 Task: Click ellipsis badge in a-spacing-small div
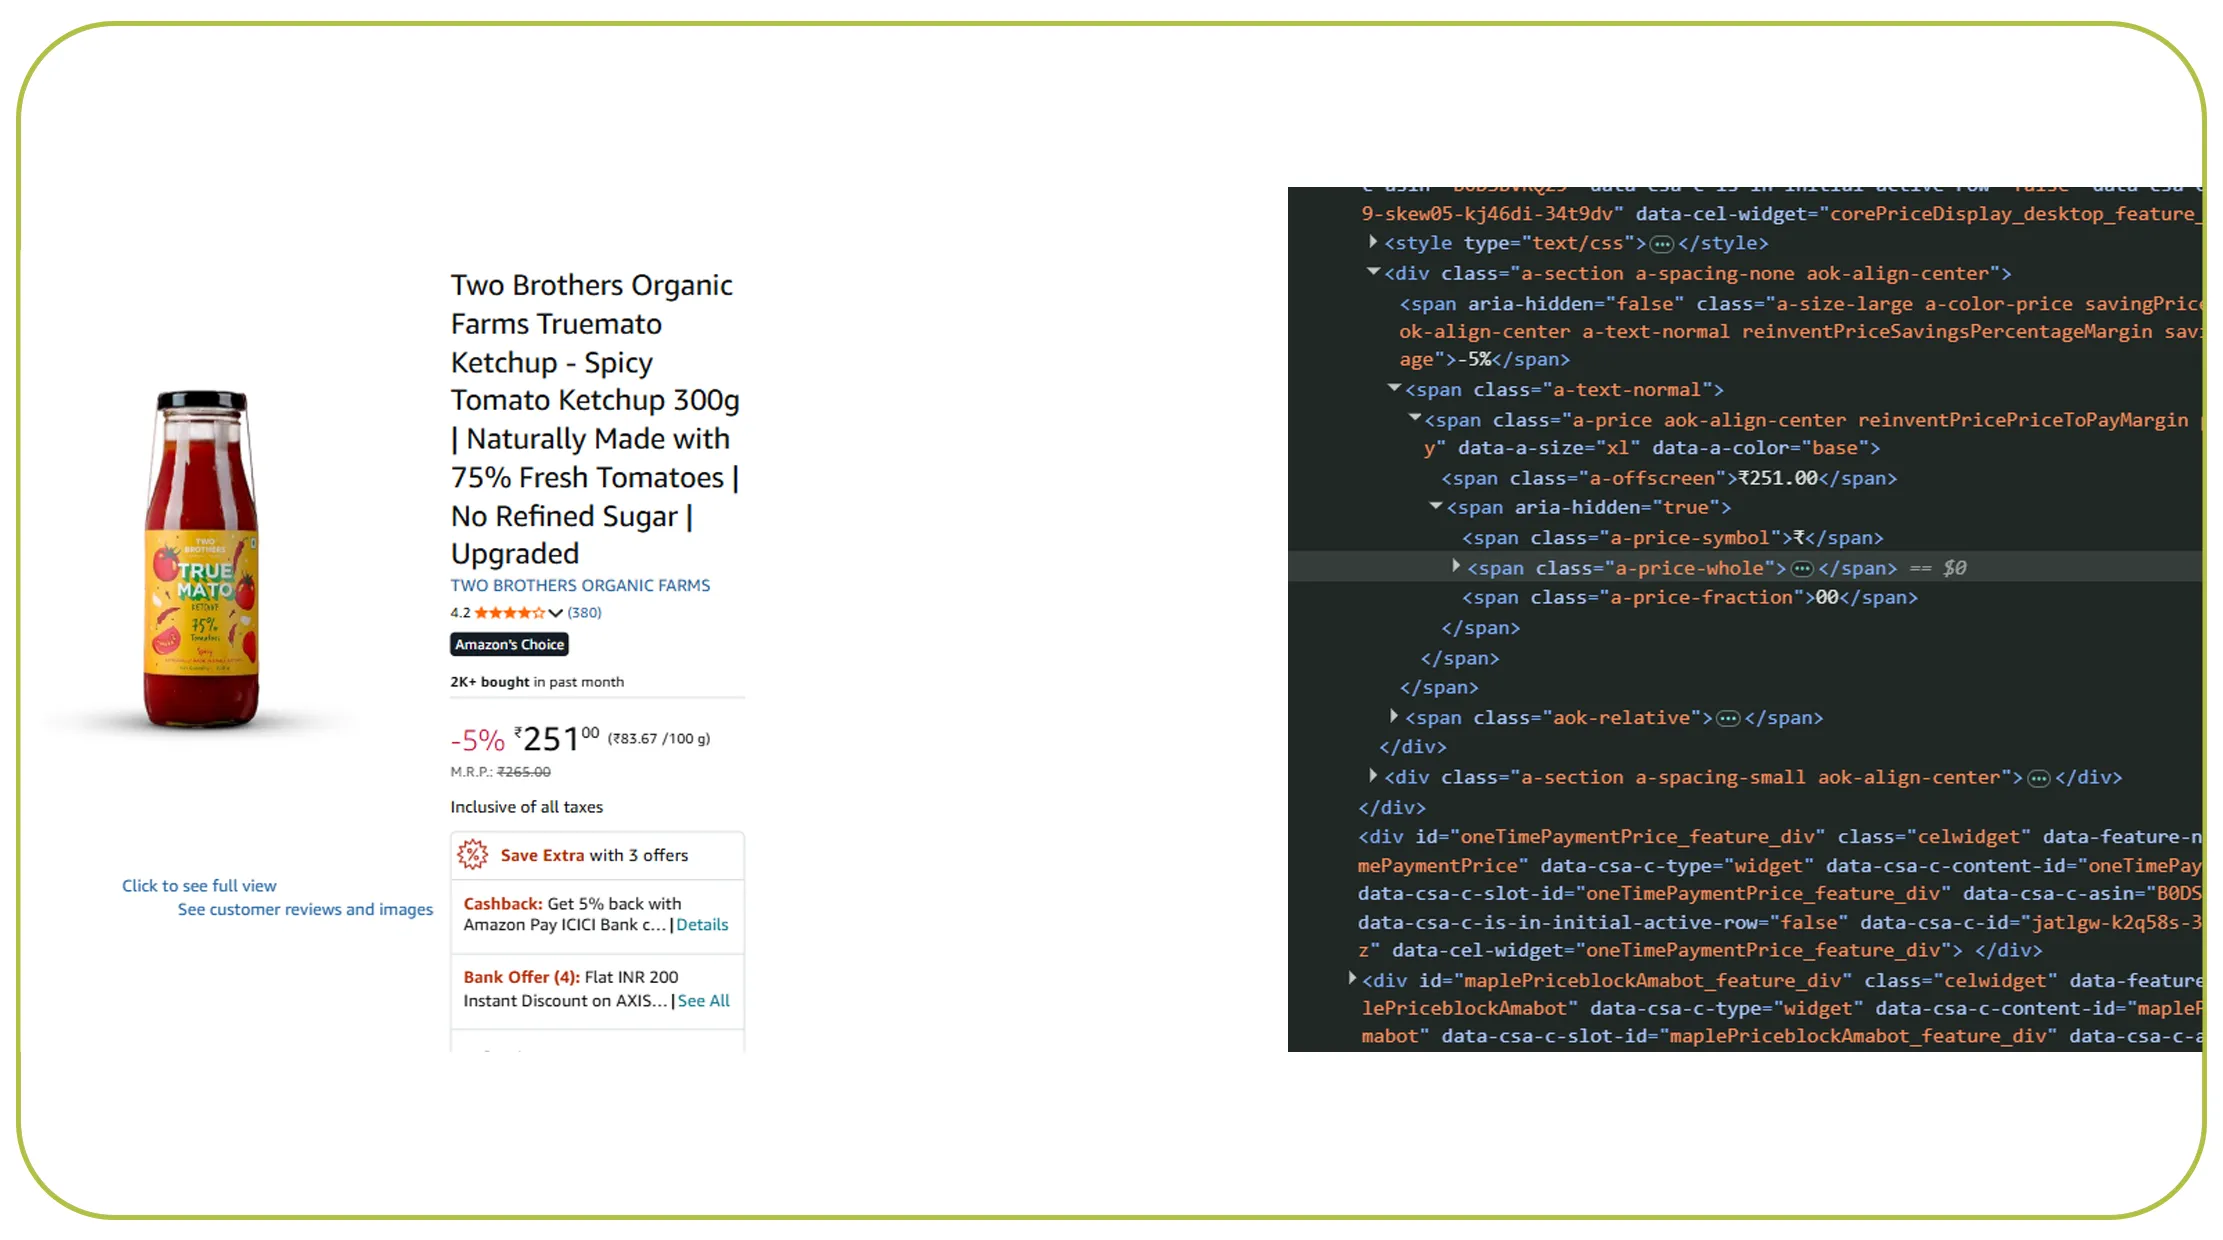point(2039,779)
